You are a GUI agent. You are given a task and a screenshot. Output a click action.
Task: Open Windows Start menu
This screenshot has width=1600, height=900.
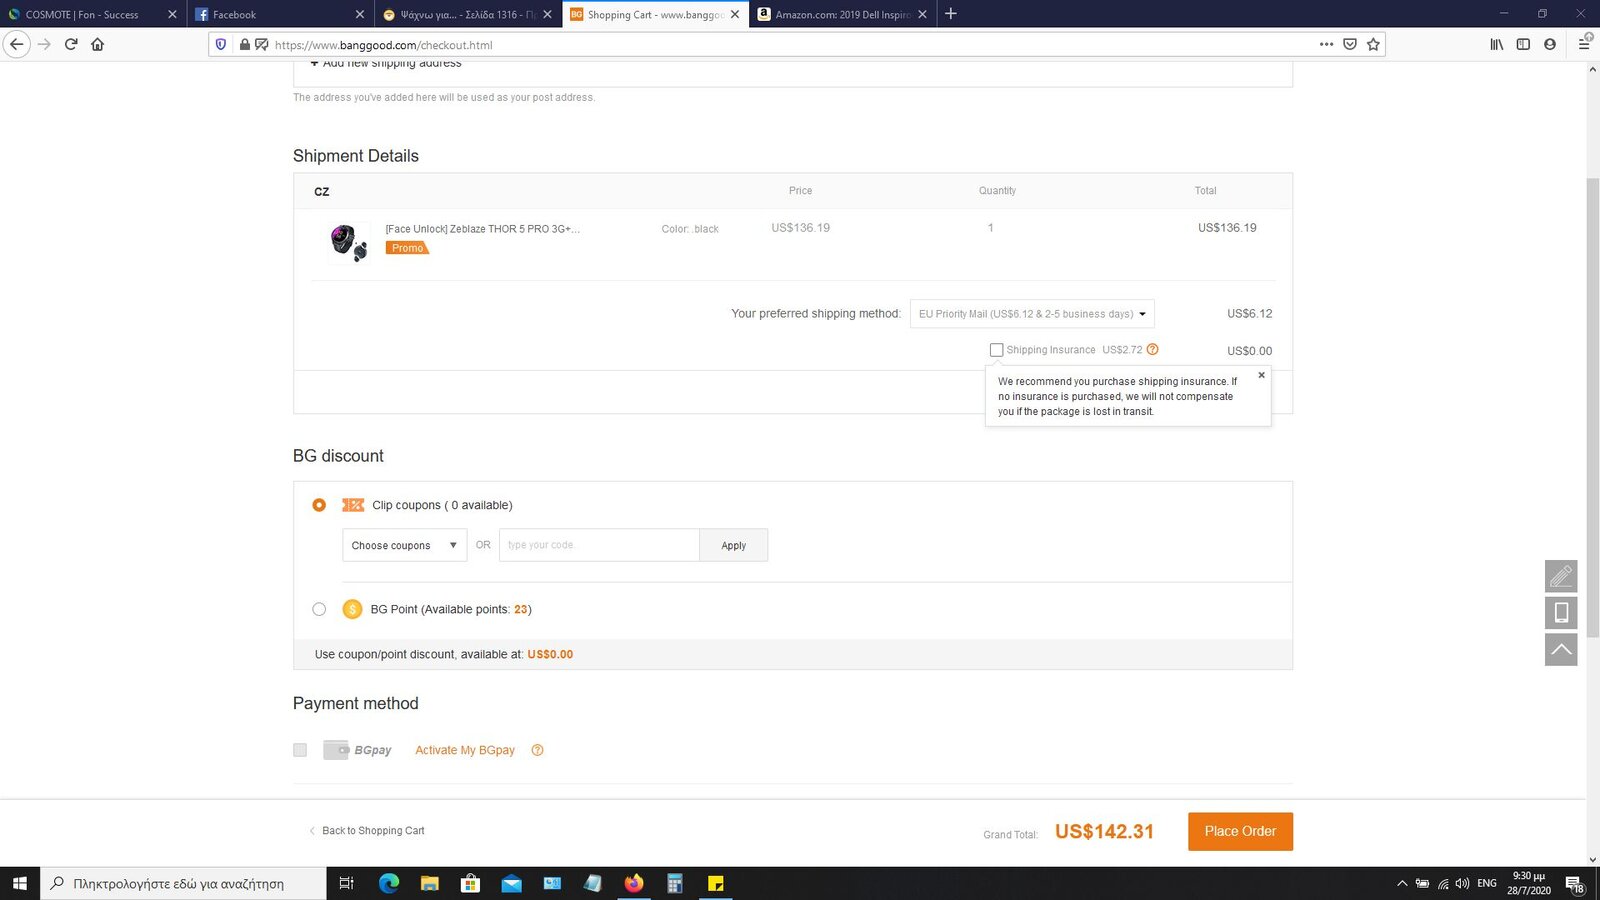[x=19, y=883]
